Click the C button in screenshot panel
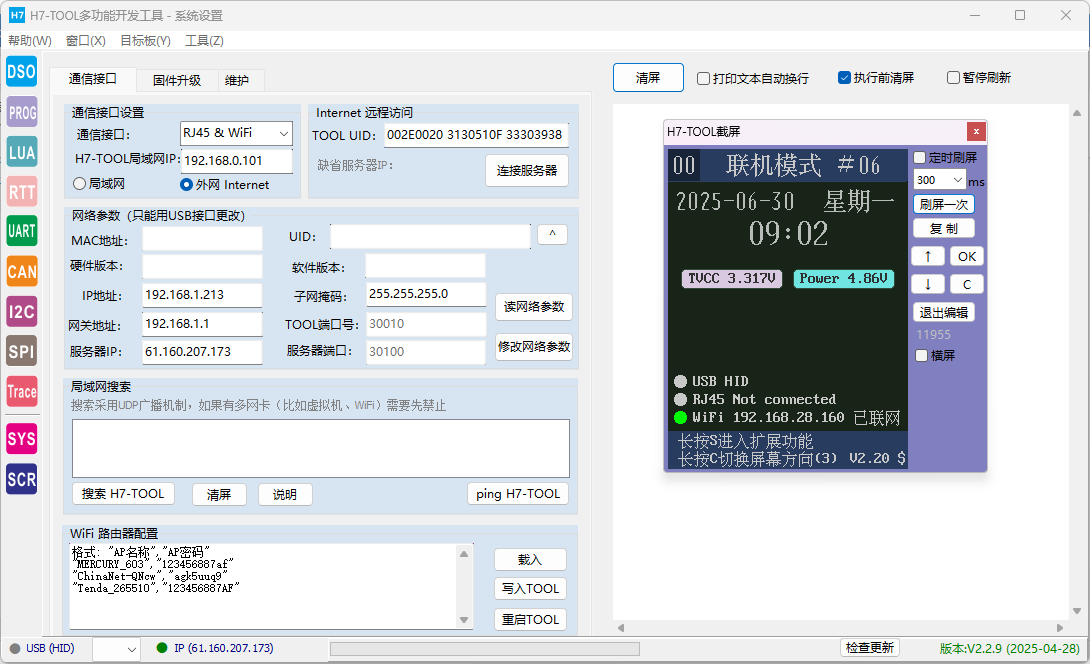Image resolution: width=1090 pixels, height=664 pixels. (967, 284)
